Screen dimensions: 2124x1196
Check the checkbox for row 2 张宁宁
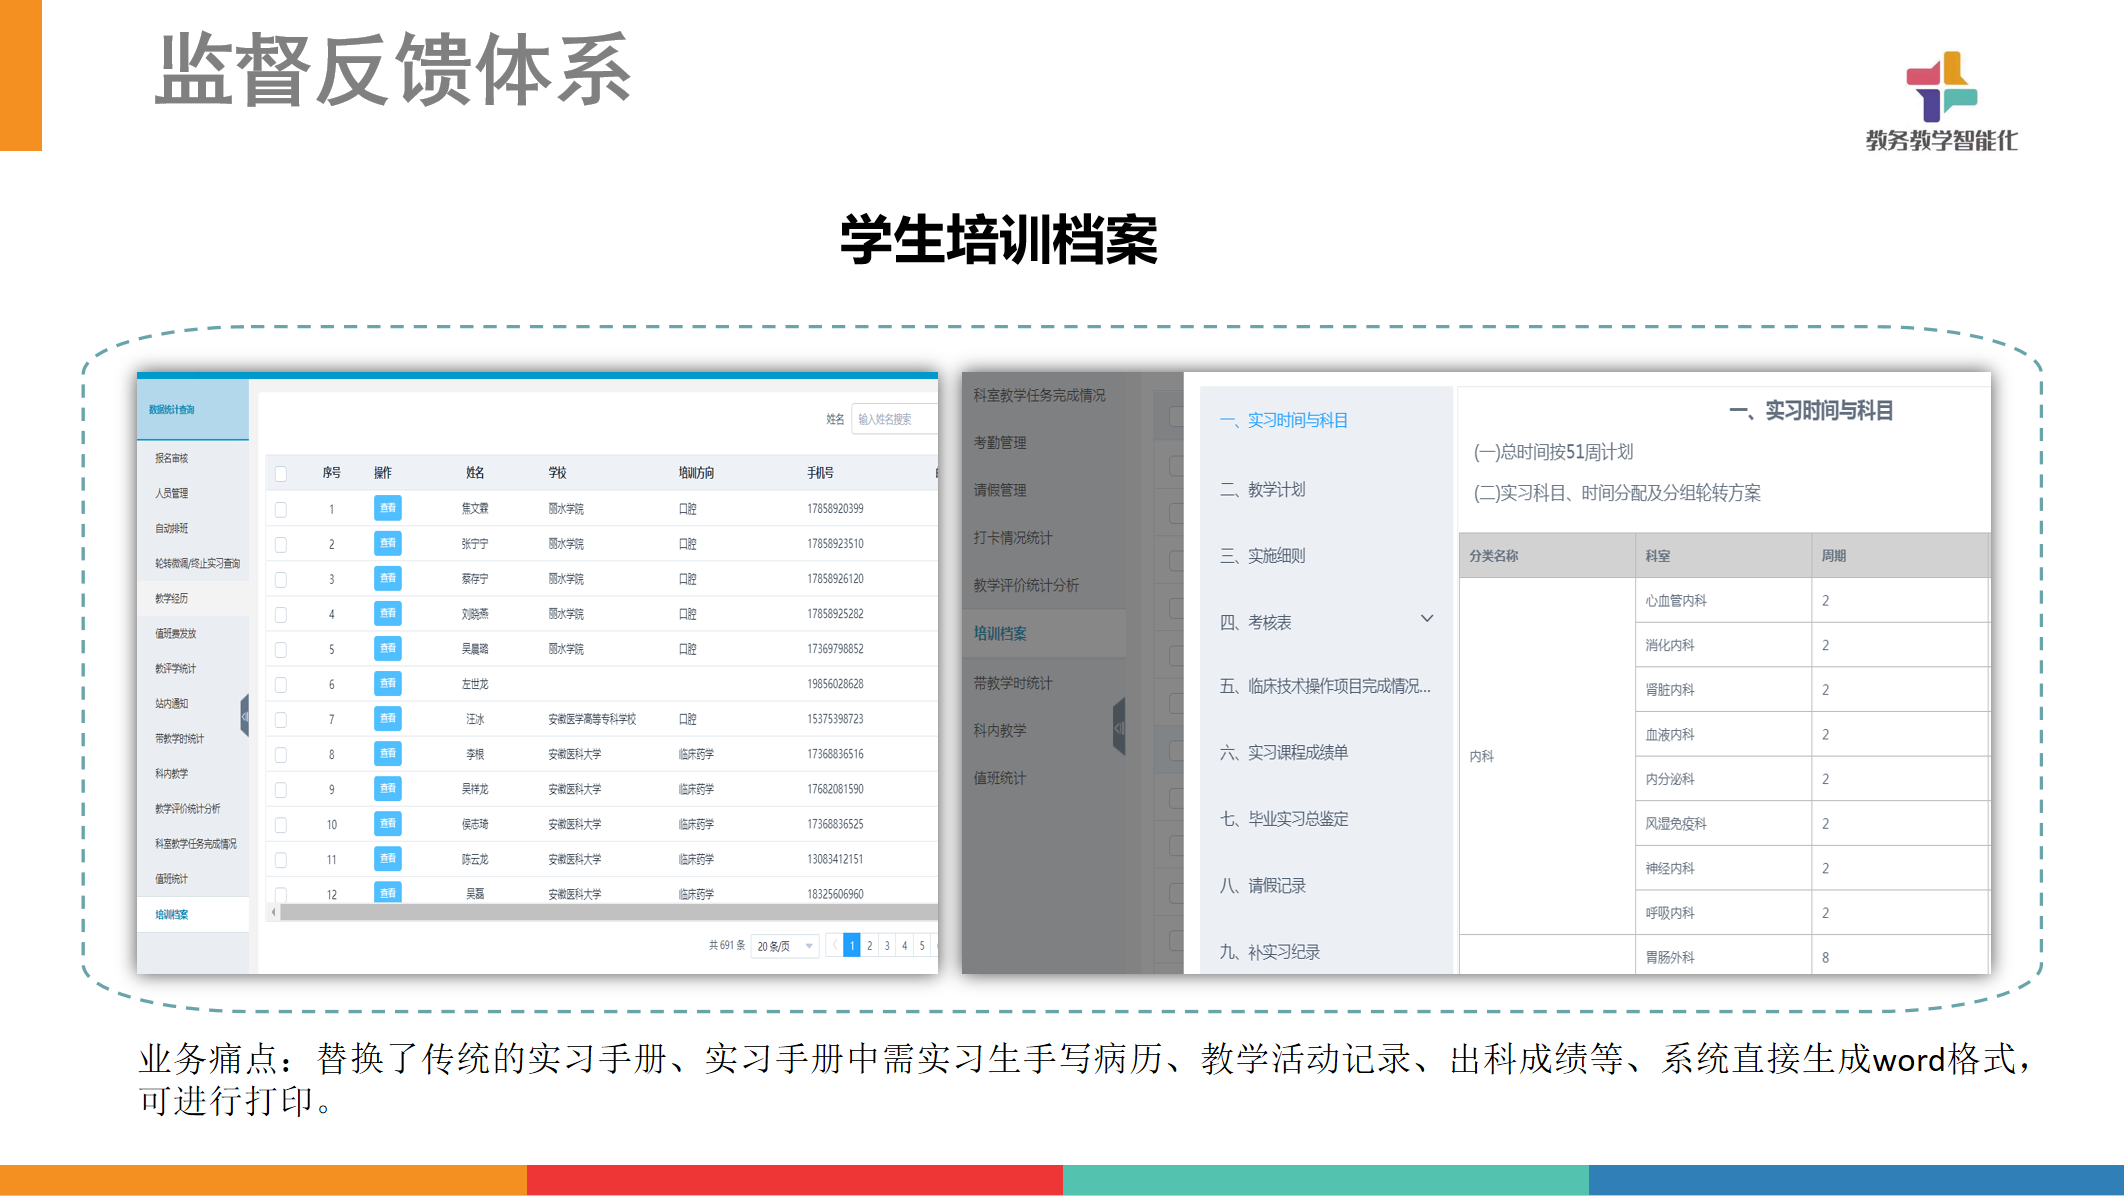pyautogui.click(x=281, y=544)
